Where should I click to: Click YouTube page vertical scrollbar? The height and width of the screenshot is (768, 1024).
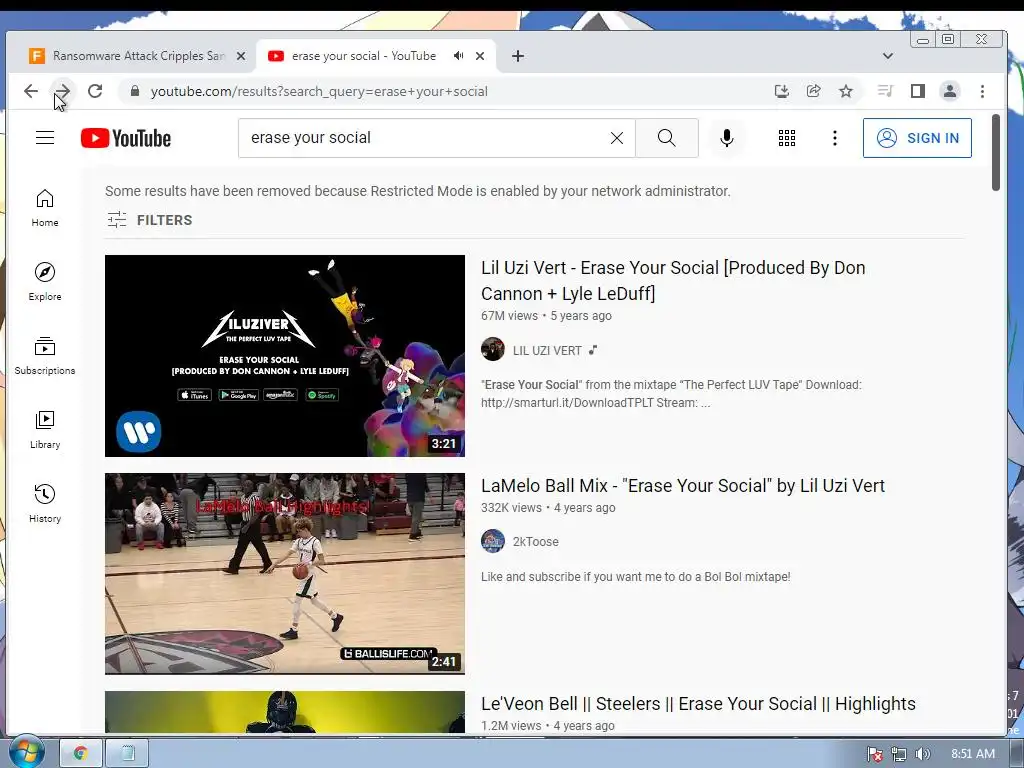coord(995,153)
